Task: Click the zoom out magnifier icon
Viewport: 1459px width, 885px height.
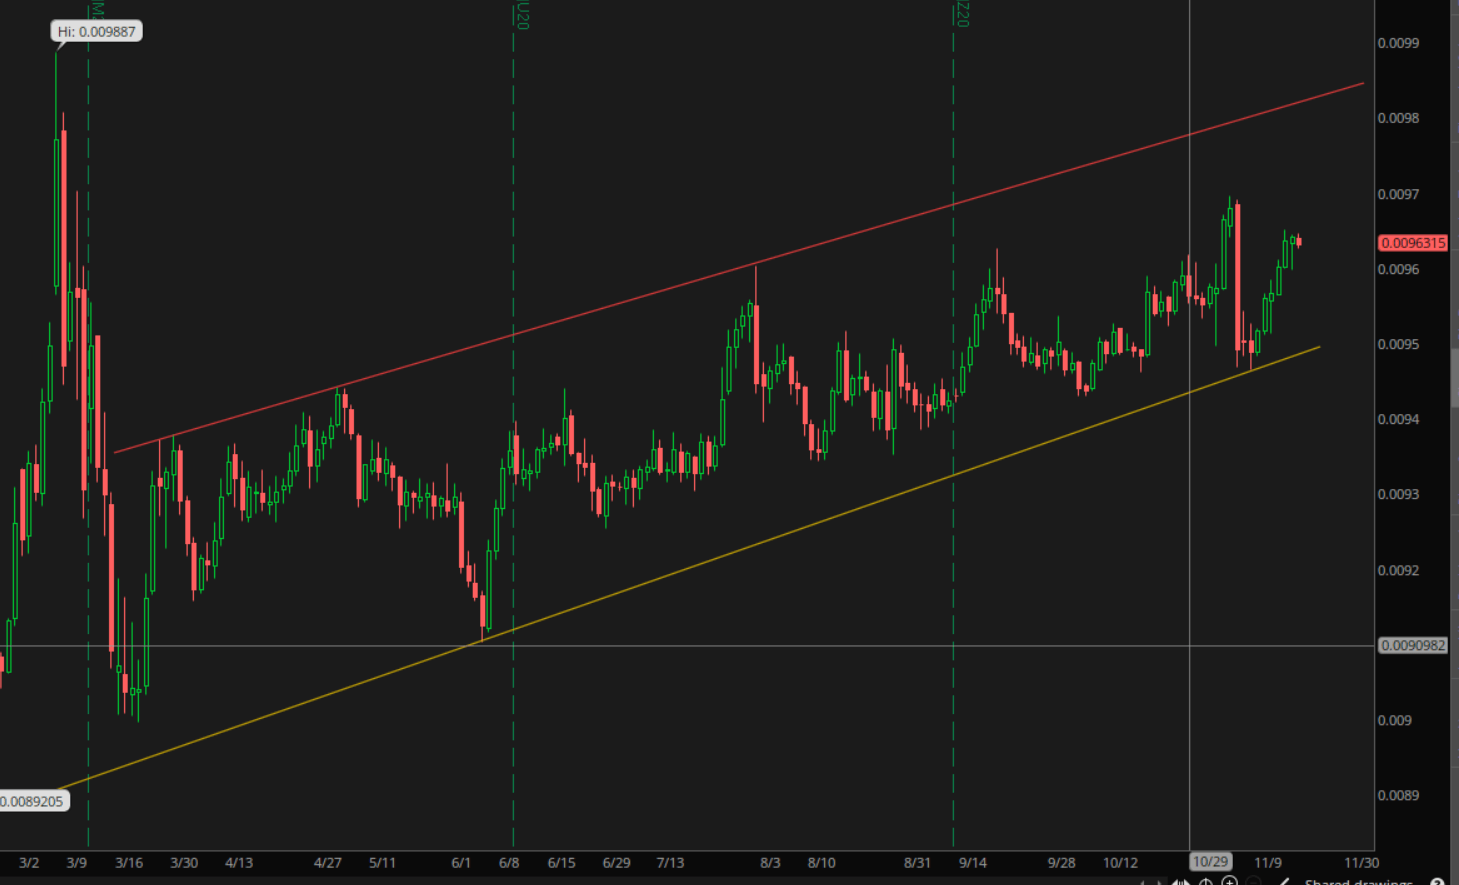Action: [1253, 882]
